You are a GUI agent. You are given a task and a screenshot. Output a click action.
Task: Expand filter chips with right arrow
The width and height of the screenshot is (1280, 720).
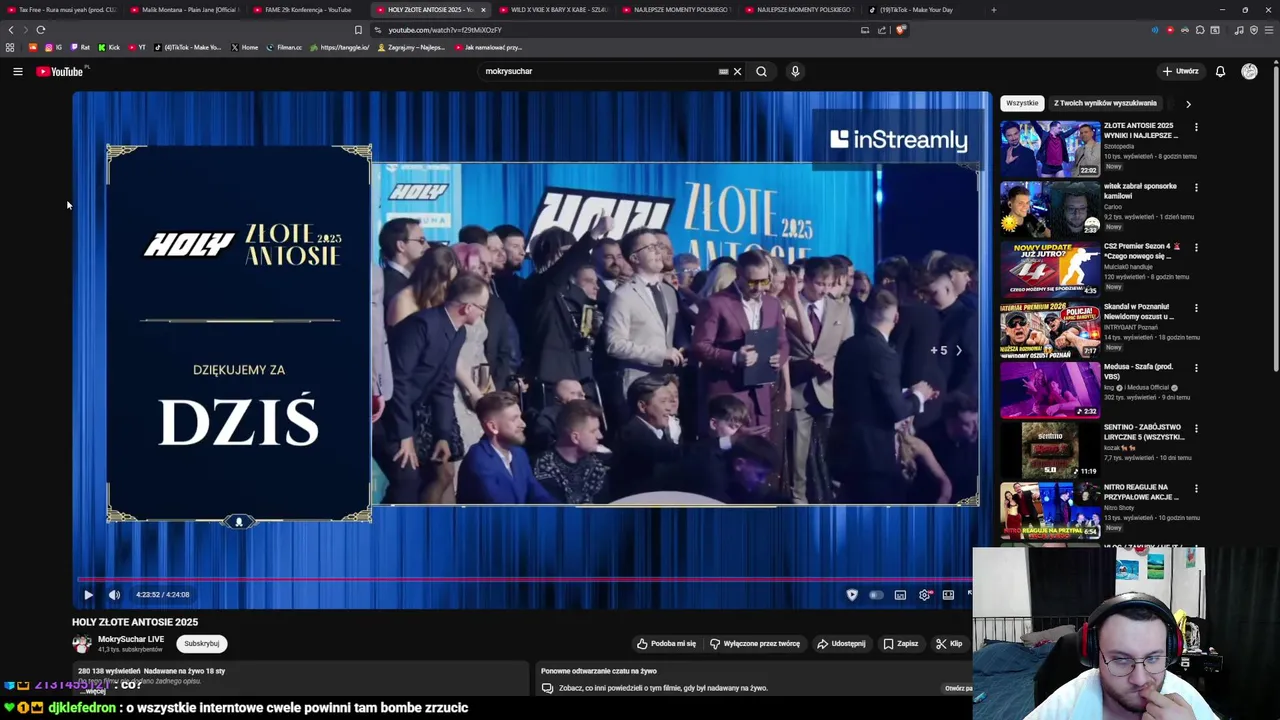point(1188,103)
